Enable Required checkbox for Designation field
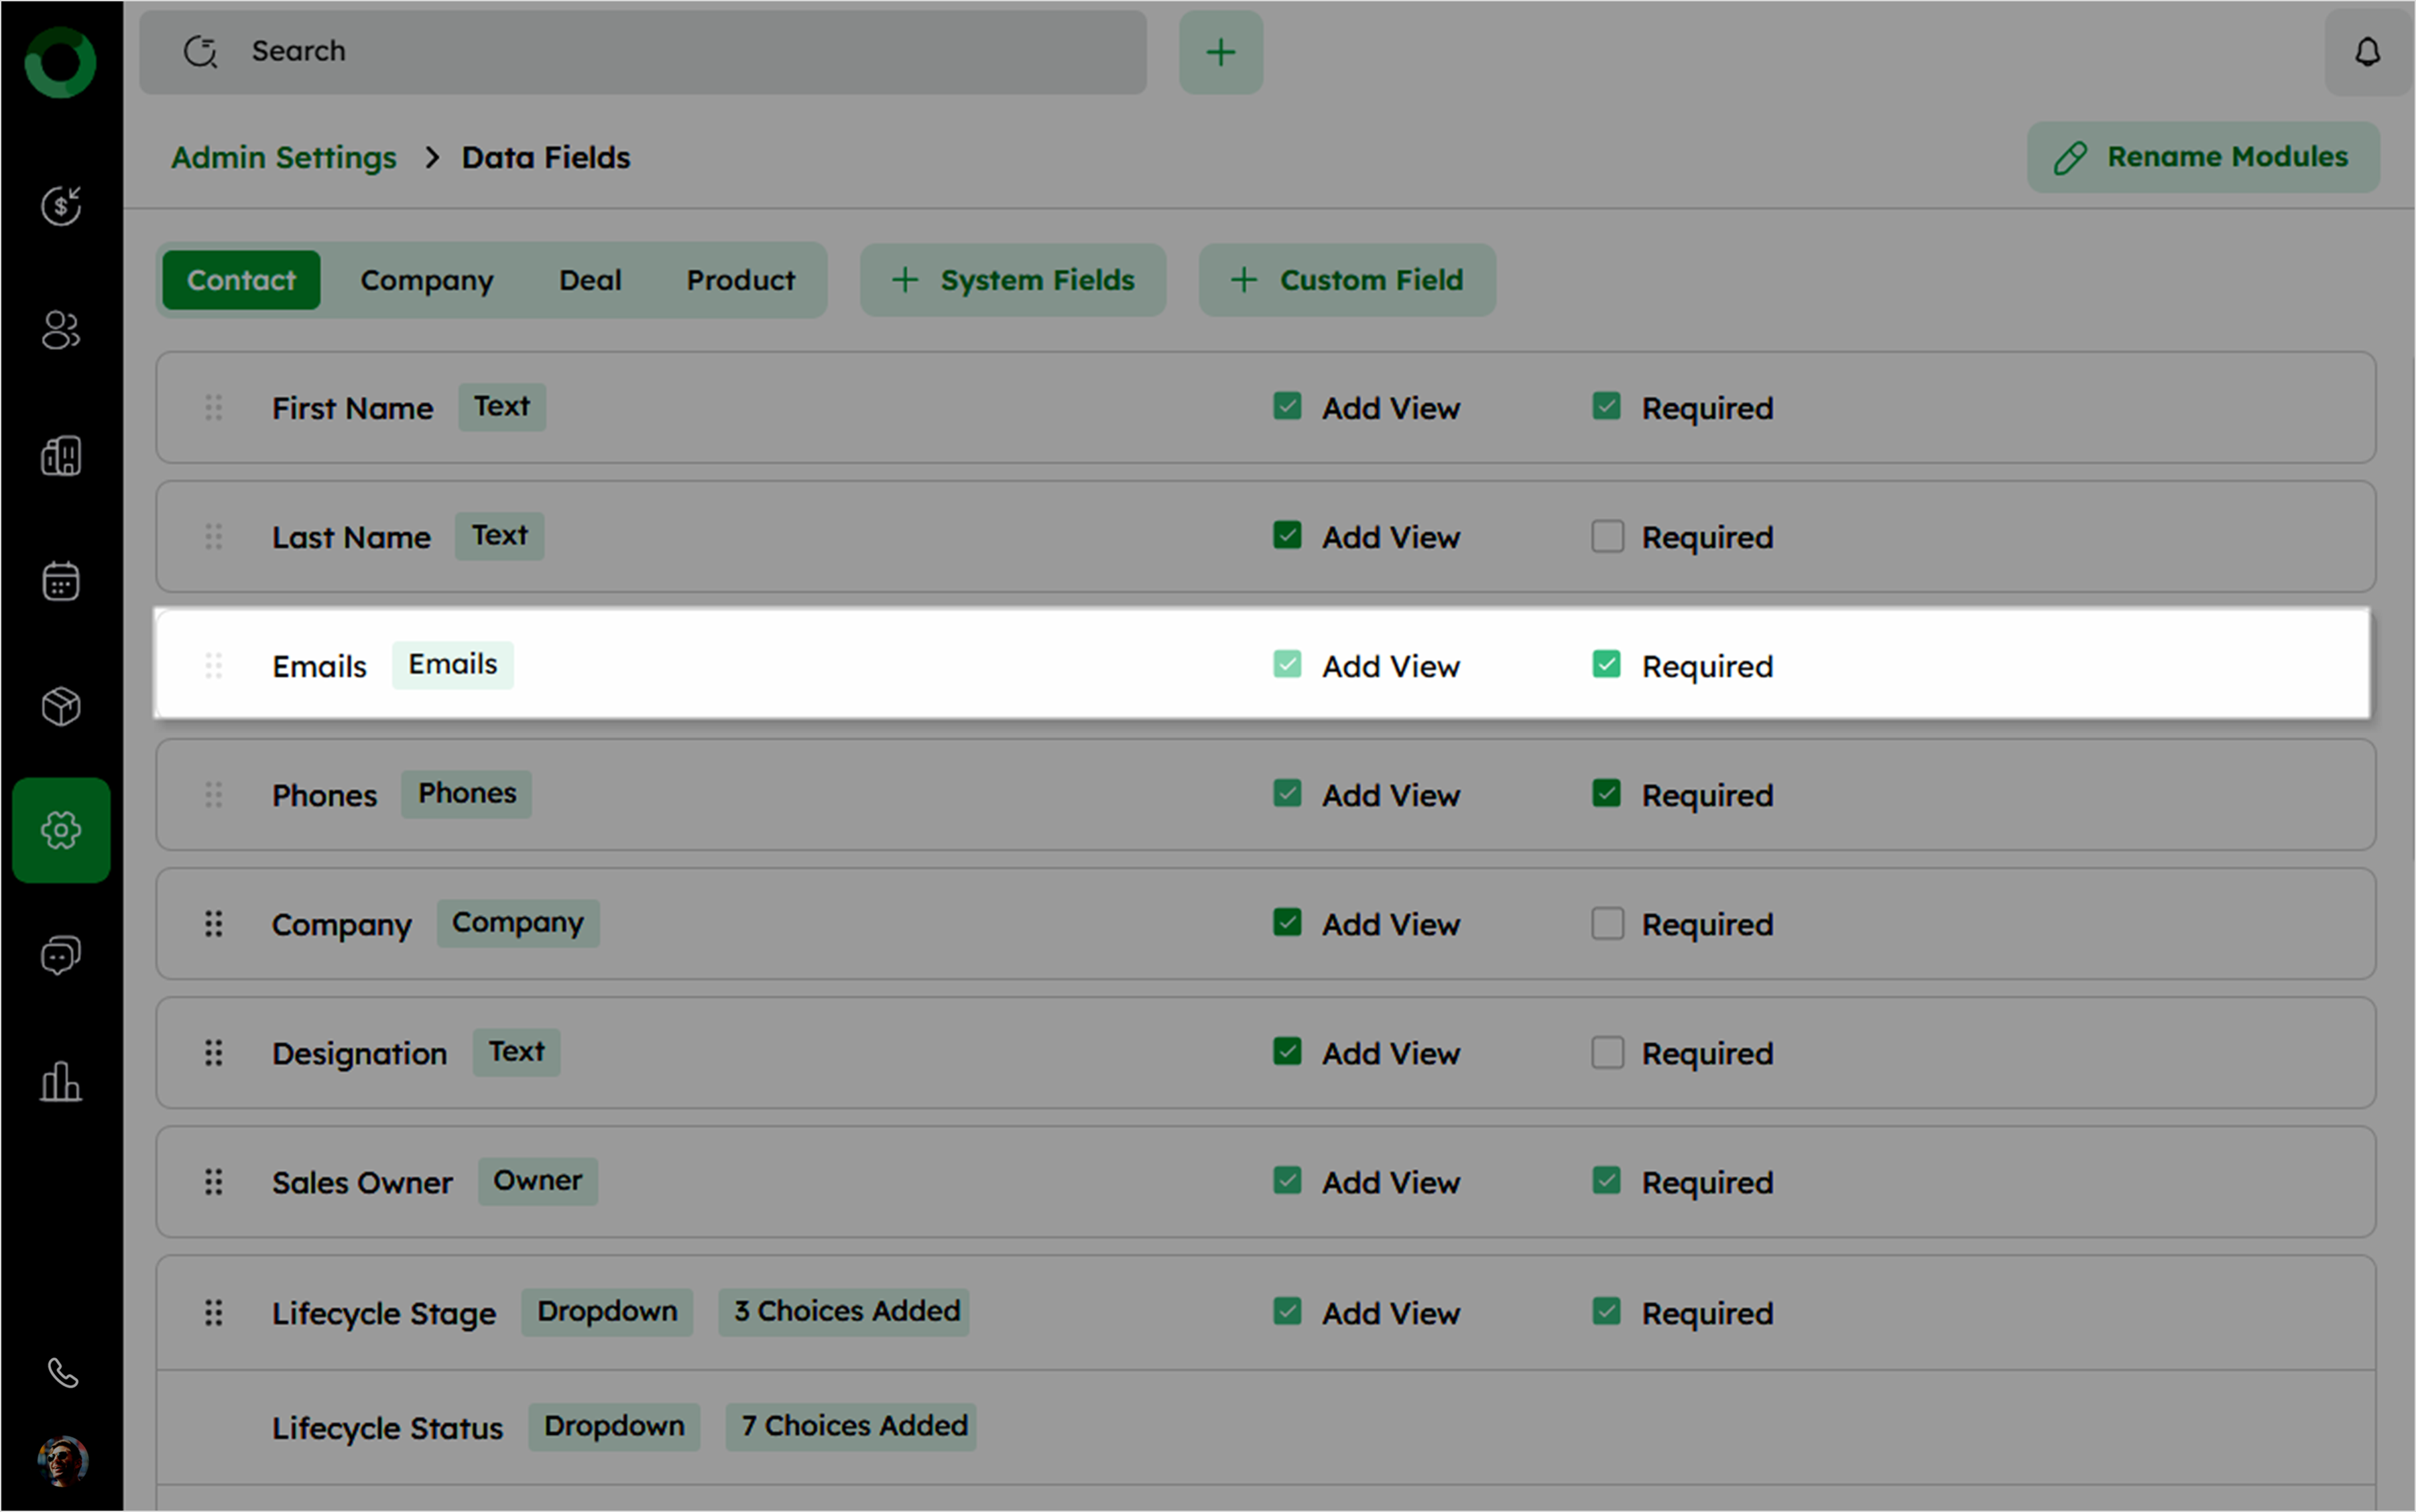Image resolution: width=2416 pixels, height=1512 pixels. coord(1607,1052)
